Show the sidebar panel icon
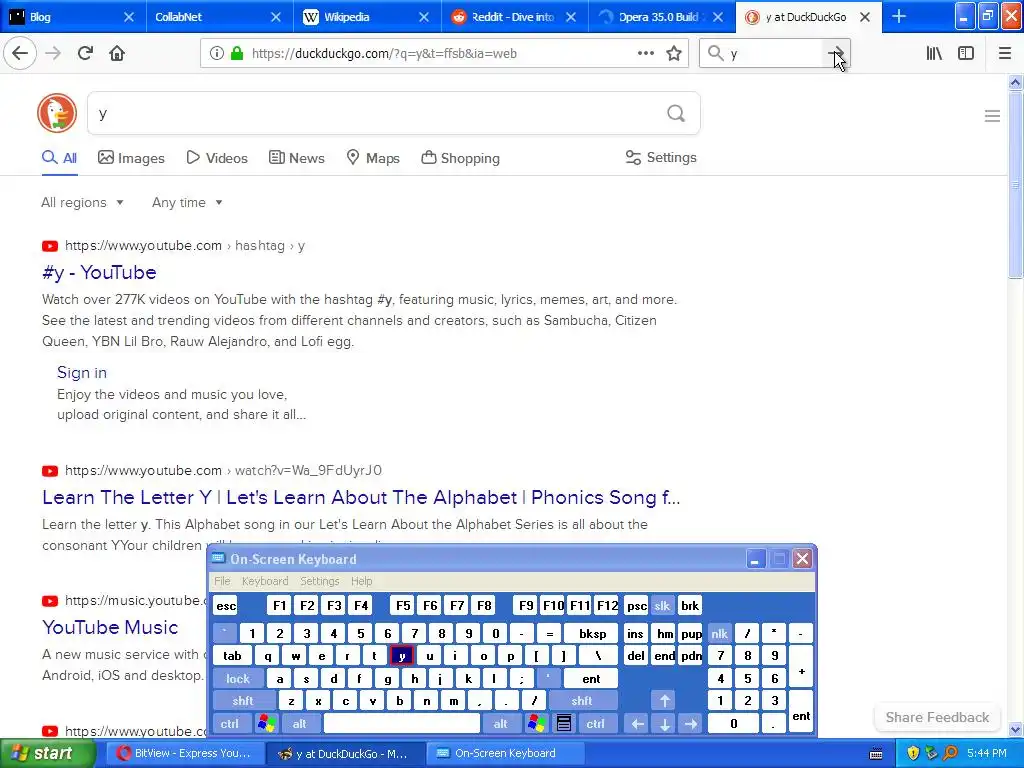 click(966, 53)
